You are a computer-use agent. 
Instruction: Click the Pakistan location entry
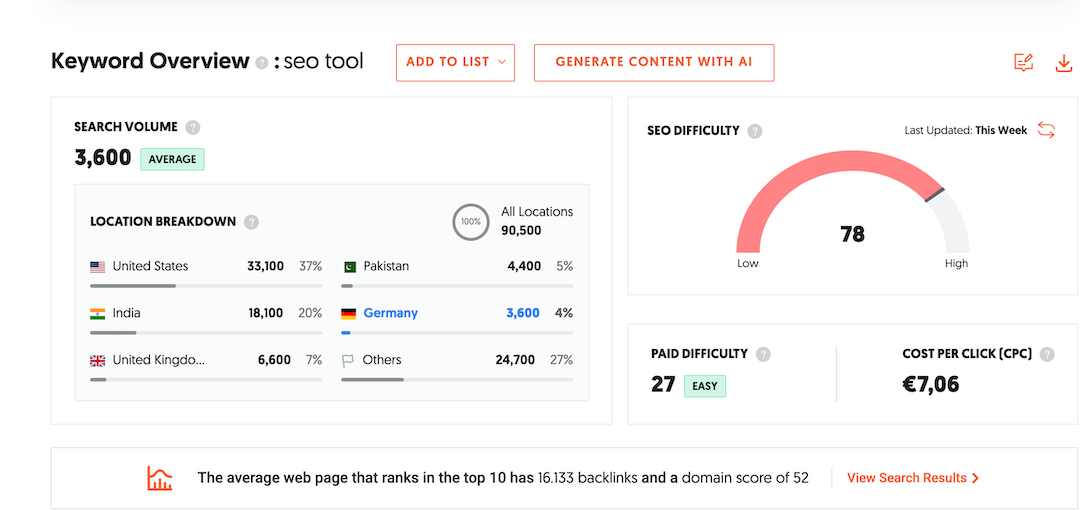tap(385, 266)
